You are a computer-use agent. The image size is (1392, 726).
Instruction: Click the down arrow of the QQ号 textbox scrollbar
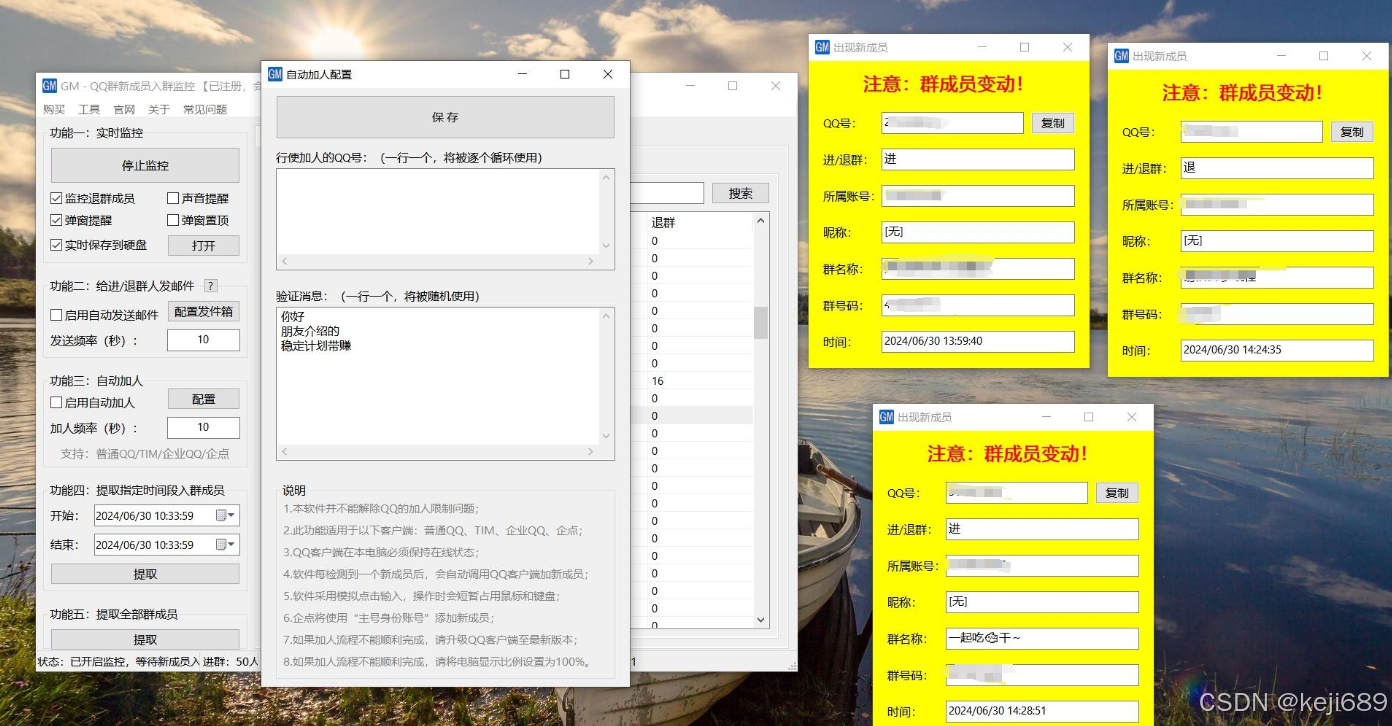click(606, 245)
